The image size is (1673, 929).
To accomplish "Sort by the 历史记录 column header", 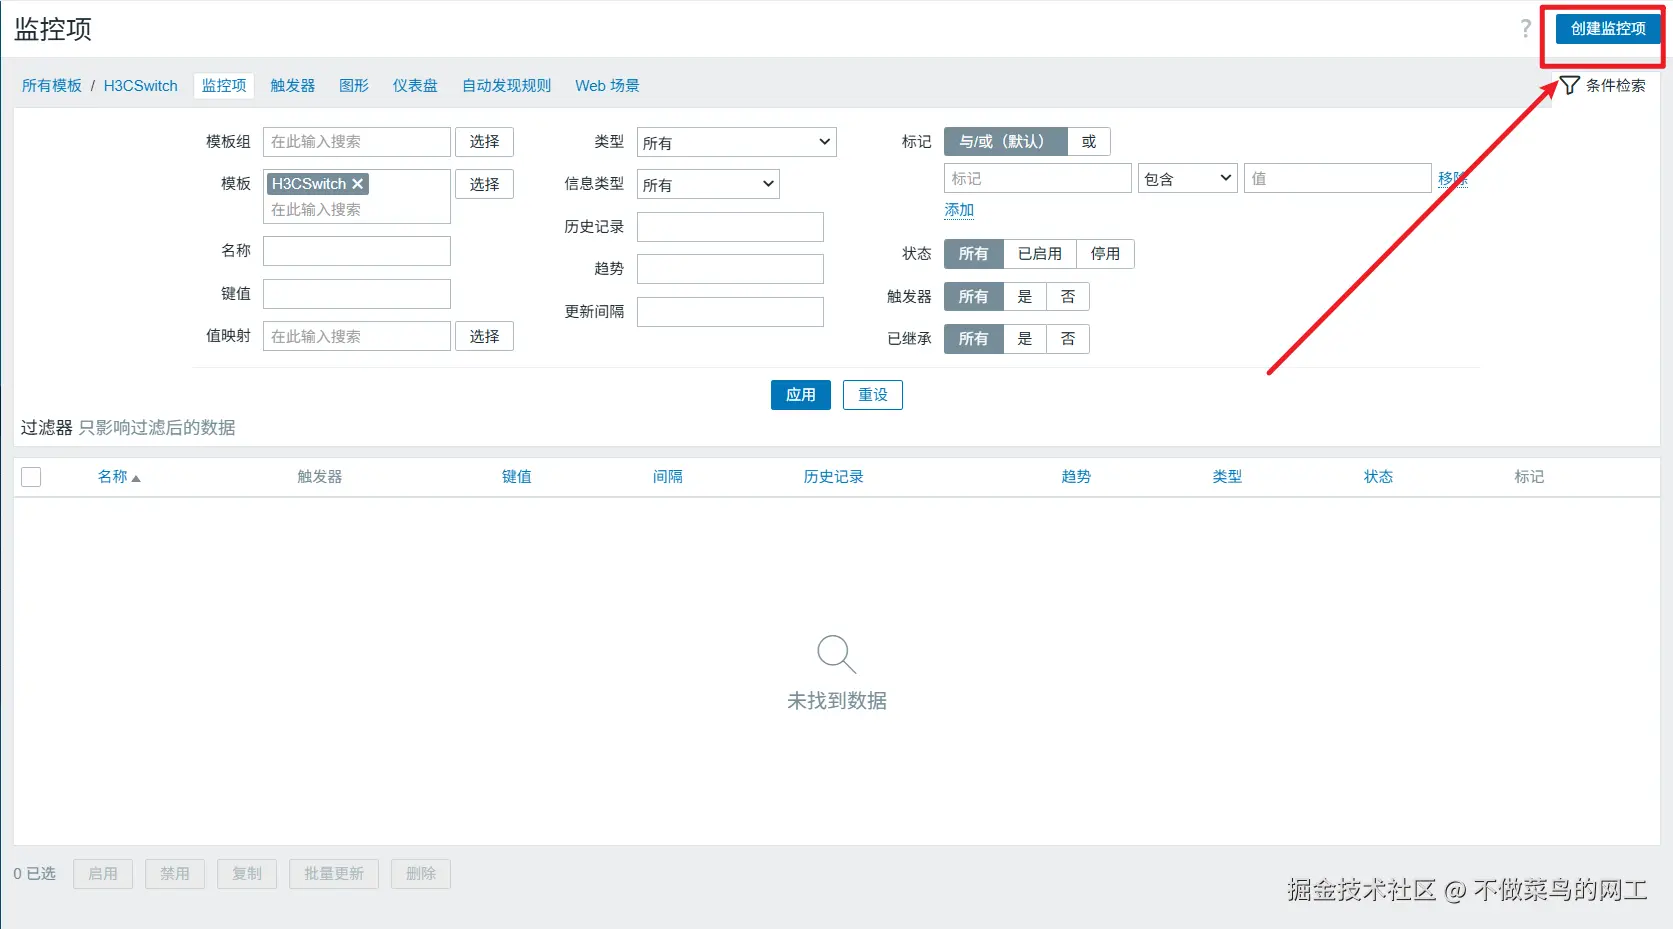I will (833, 477).
